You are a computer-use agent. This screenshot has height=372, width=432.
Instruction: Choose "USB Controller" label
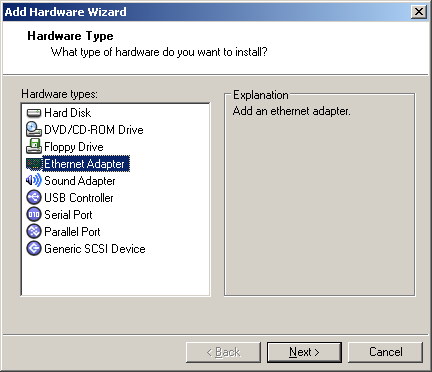click(79, 198)
